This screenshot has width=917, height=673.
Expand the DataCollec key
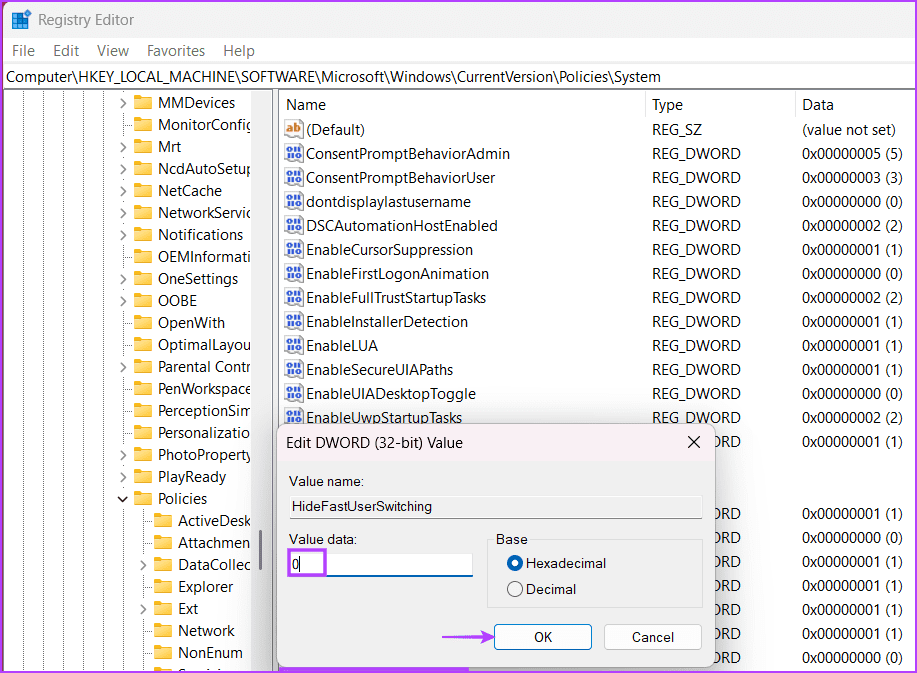point(144,564)
